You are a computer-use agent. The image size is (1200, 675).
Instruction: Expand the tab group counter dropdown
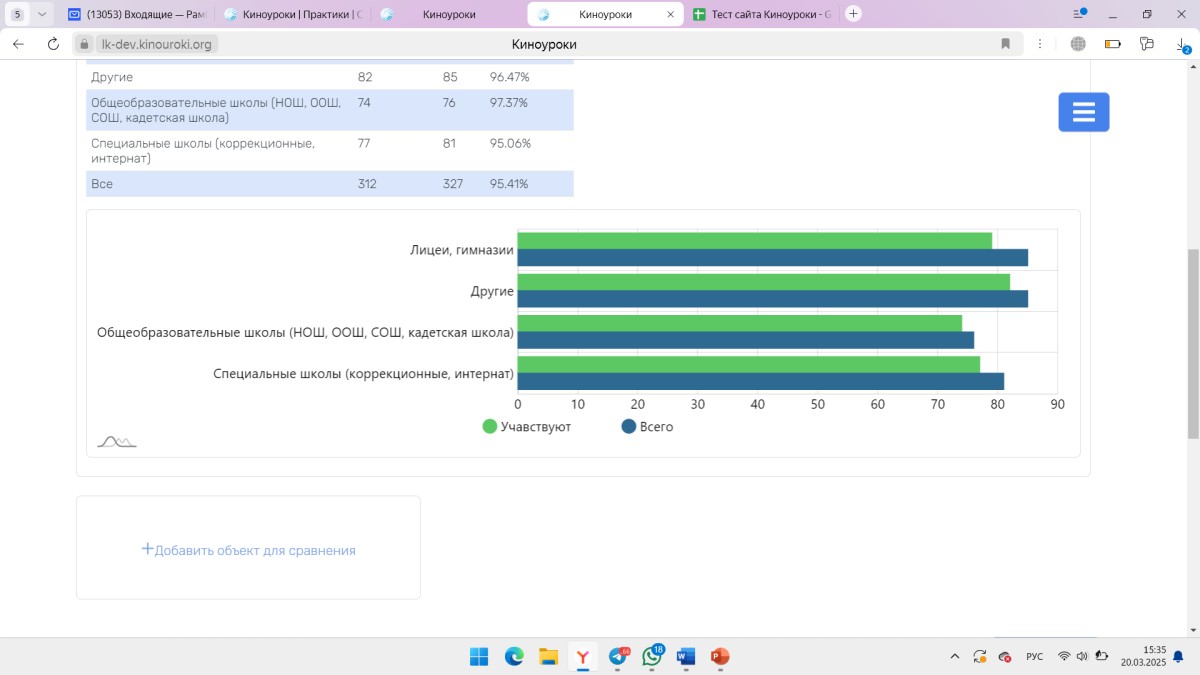pyautogui.click(x=42, y=14)
